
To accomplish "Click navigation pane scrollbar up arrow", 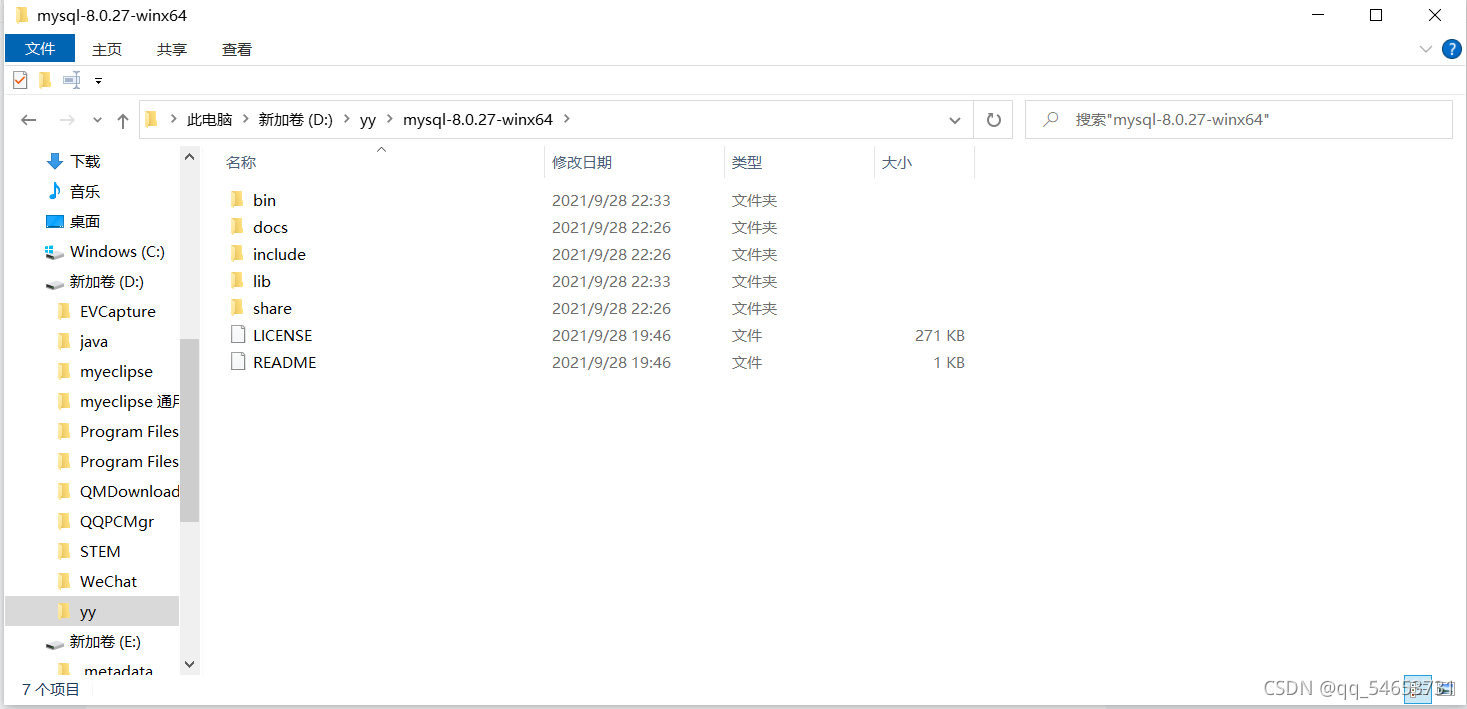I will (190, 156).
